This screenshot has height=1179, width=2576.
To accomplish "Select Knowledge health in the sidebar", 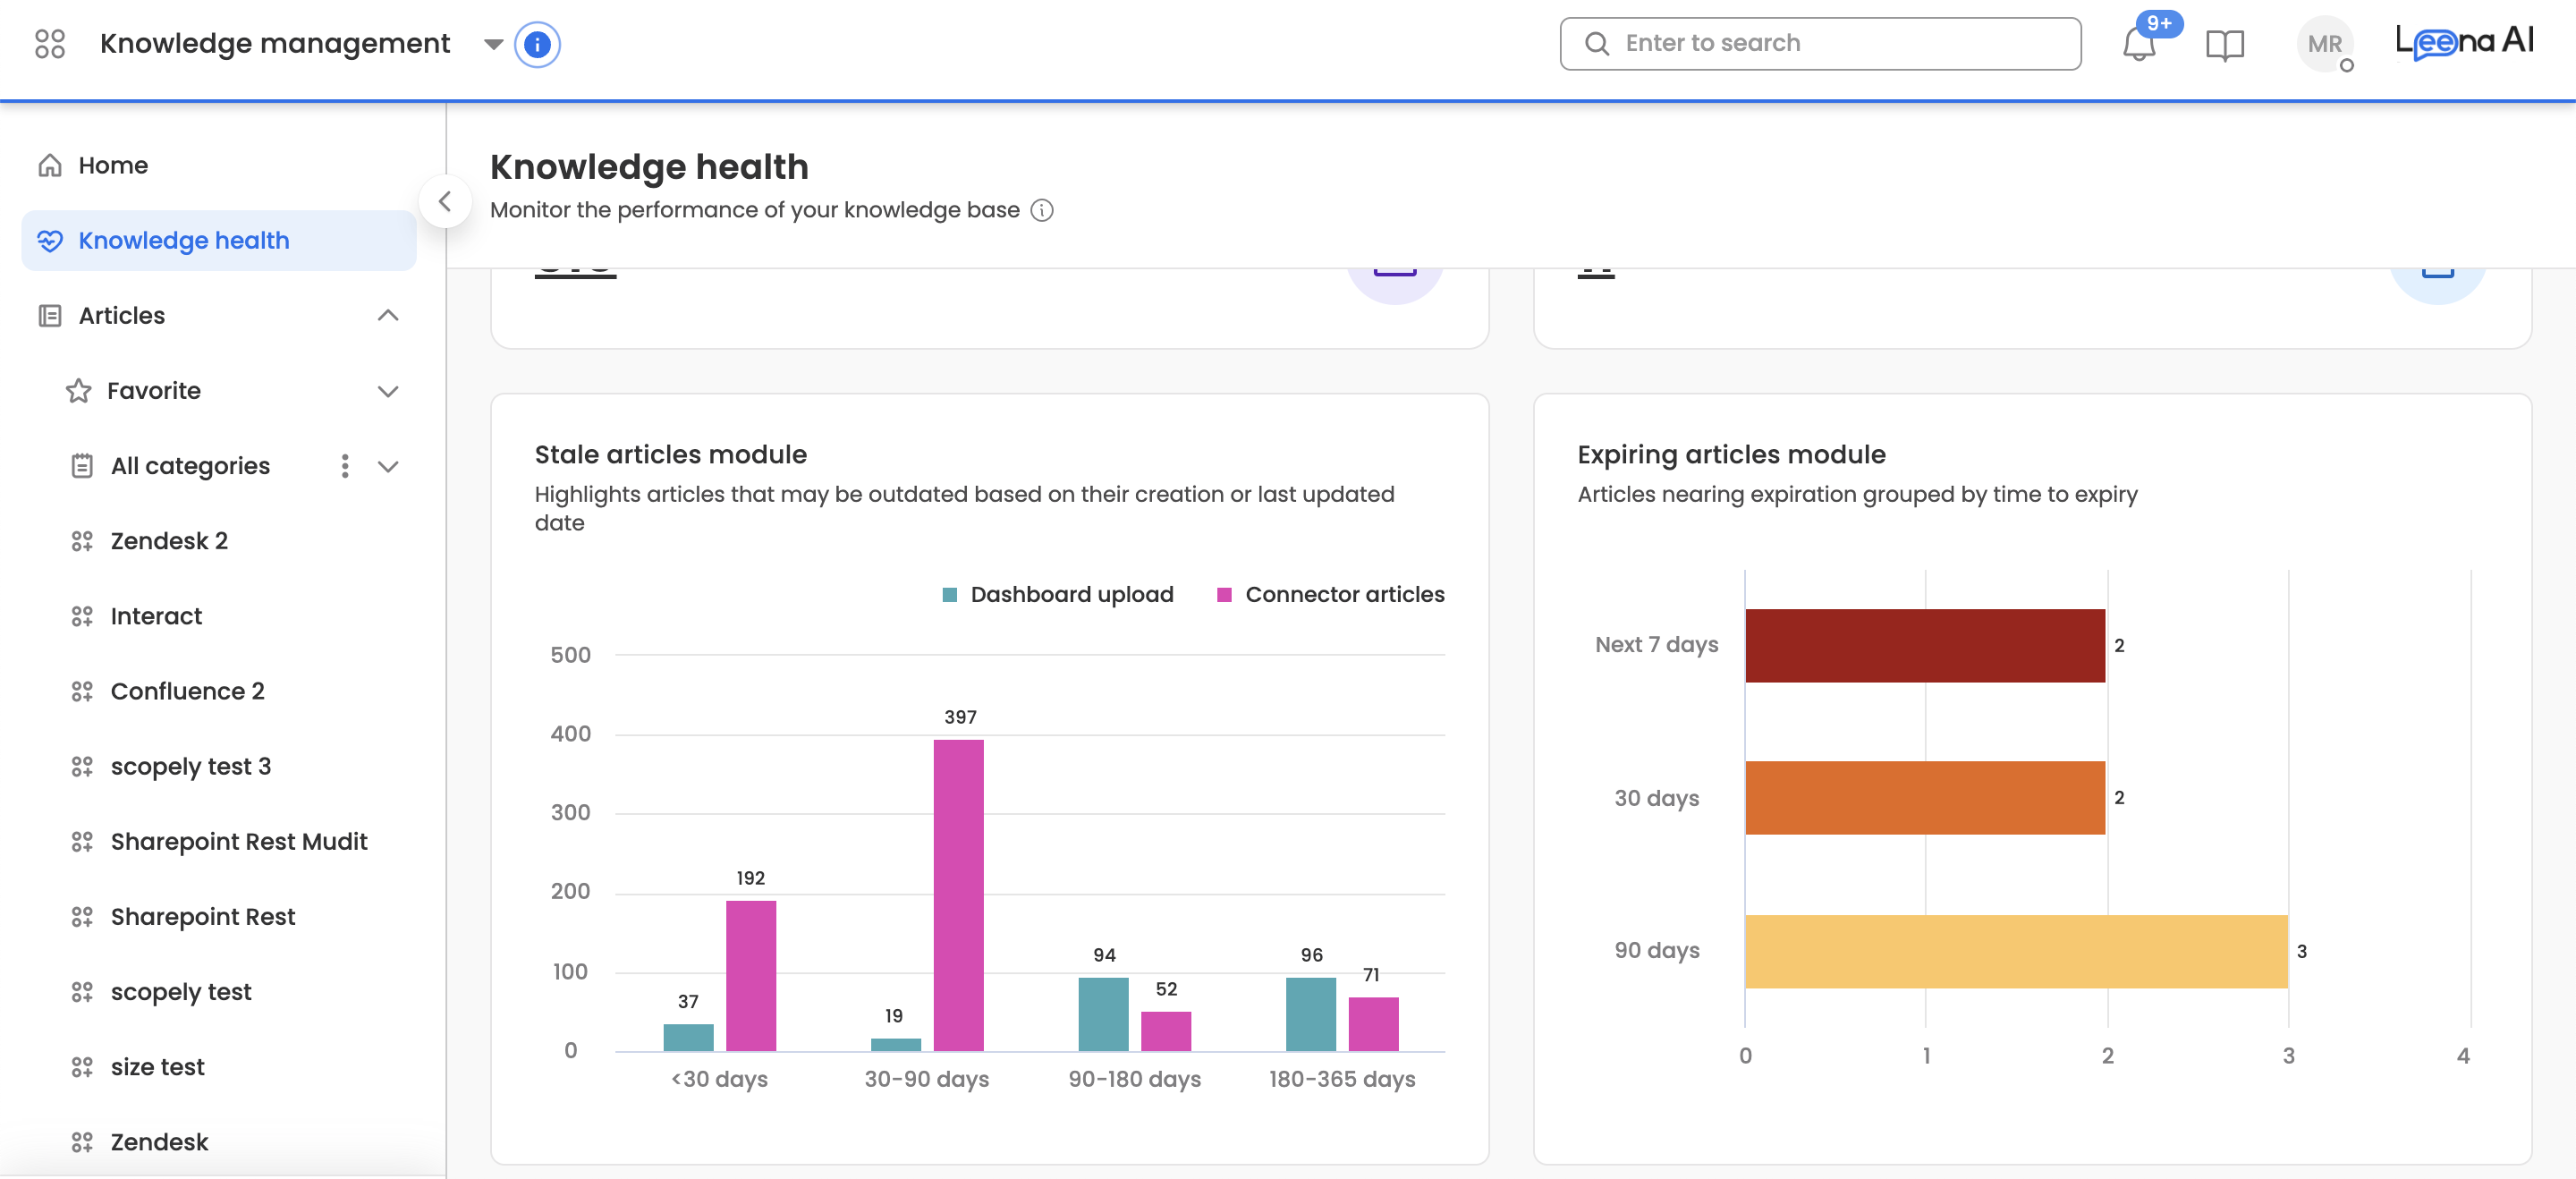I will 183,241.
